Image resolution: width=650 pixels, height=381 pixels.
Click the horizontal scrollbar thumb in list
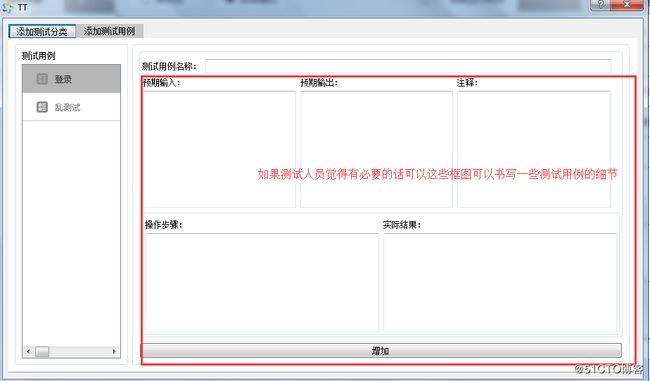pos(42,352)
